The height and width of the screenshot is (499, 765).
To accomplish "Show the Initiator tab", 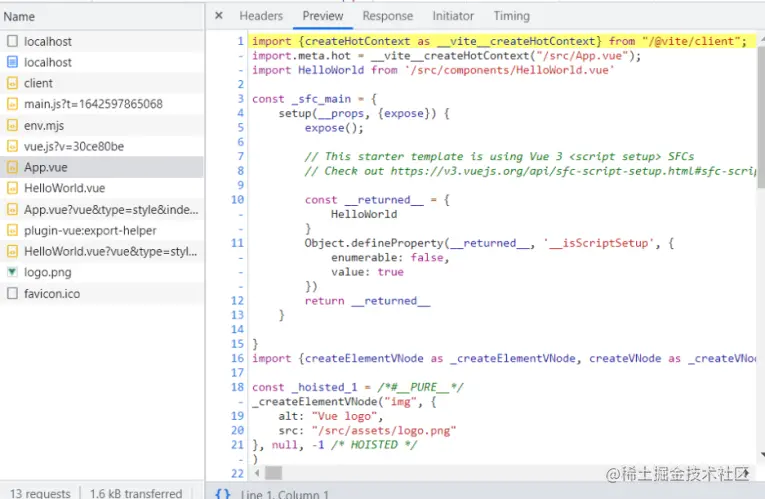I will point(453,16).
